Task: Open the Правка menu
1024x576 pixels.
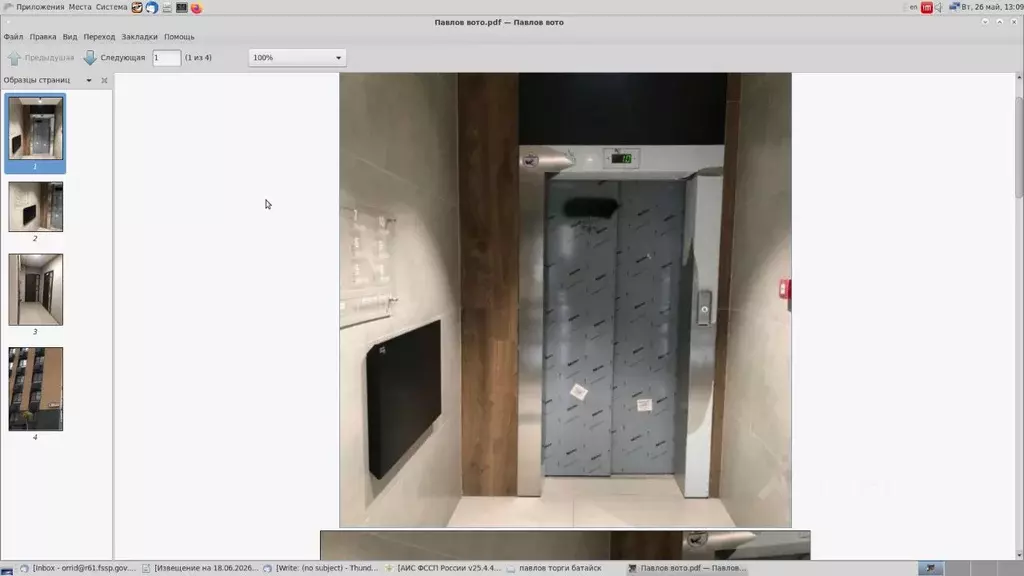Action: 43,37
